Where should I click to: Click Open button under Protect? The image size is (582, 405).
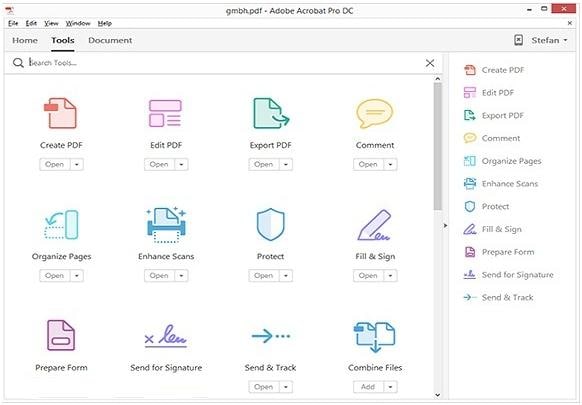point(264,276)
